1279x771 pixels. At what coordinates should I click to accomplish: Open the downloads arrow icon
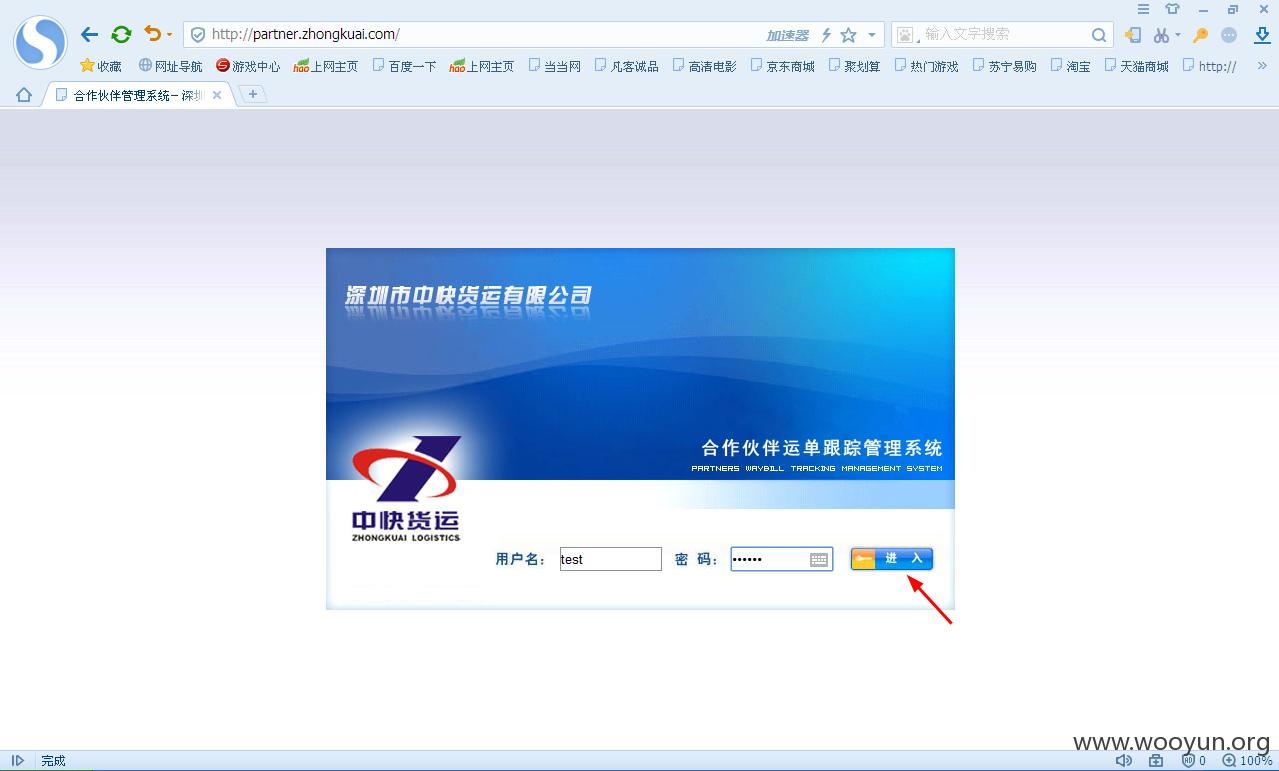1262,35
